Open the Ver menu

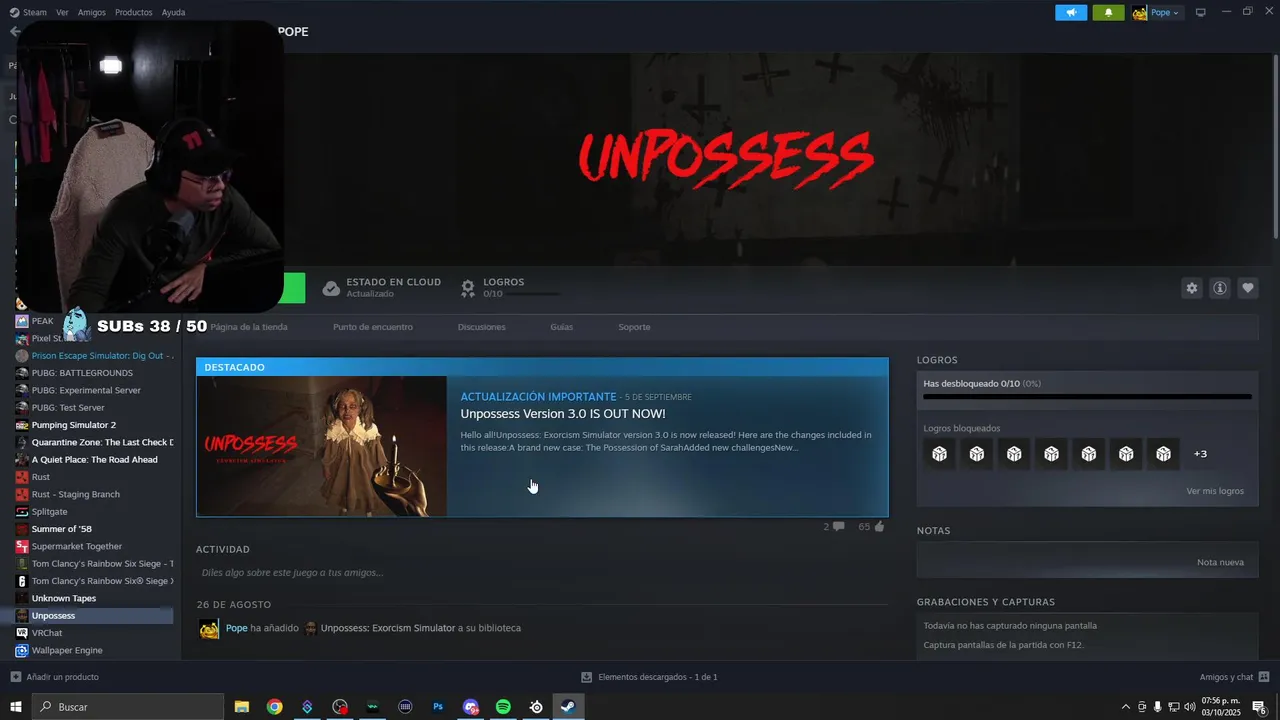(x=62, y=12)
